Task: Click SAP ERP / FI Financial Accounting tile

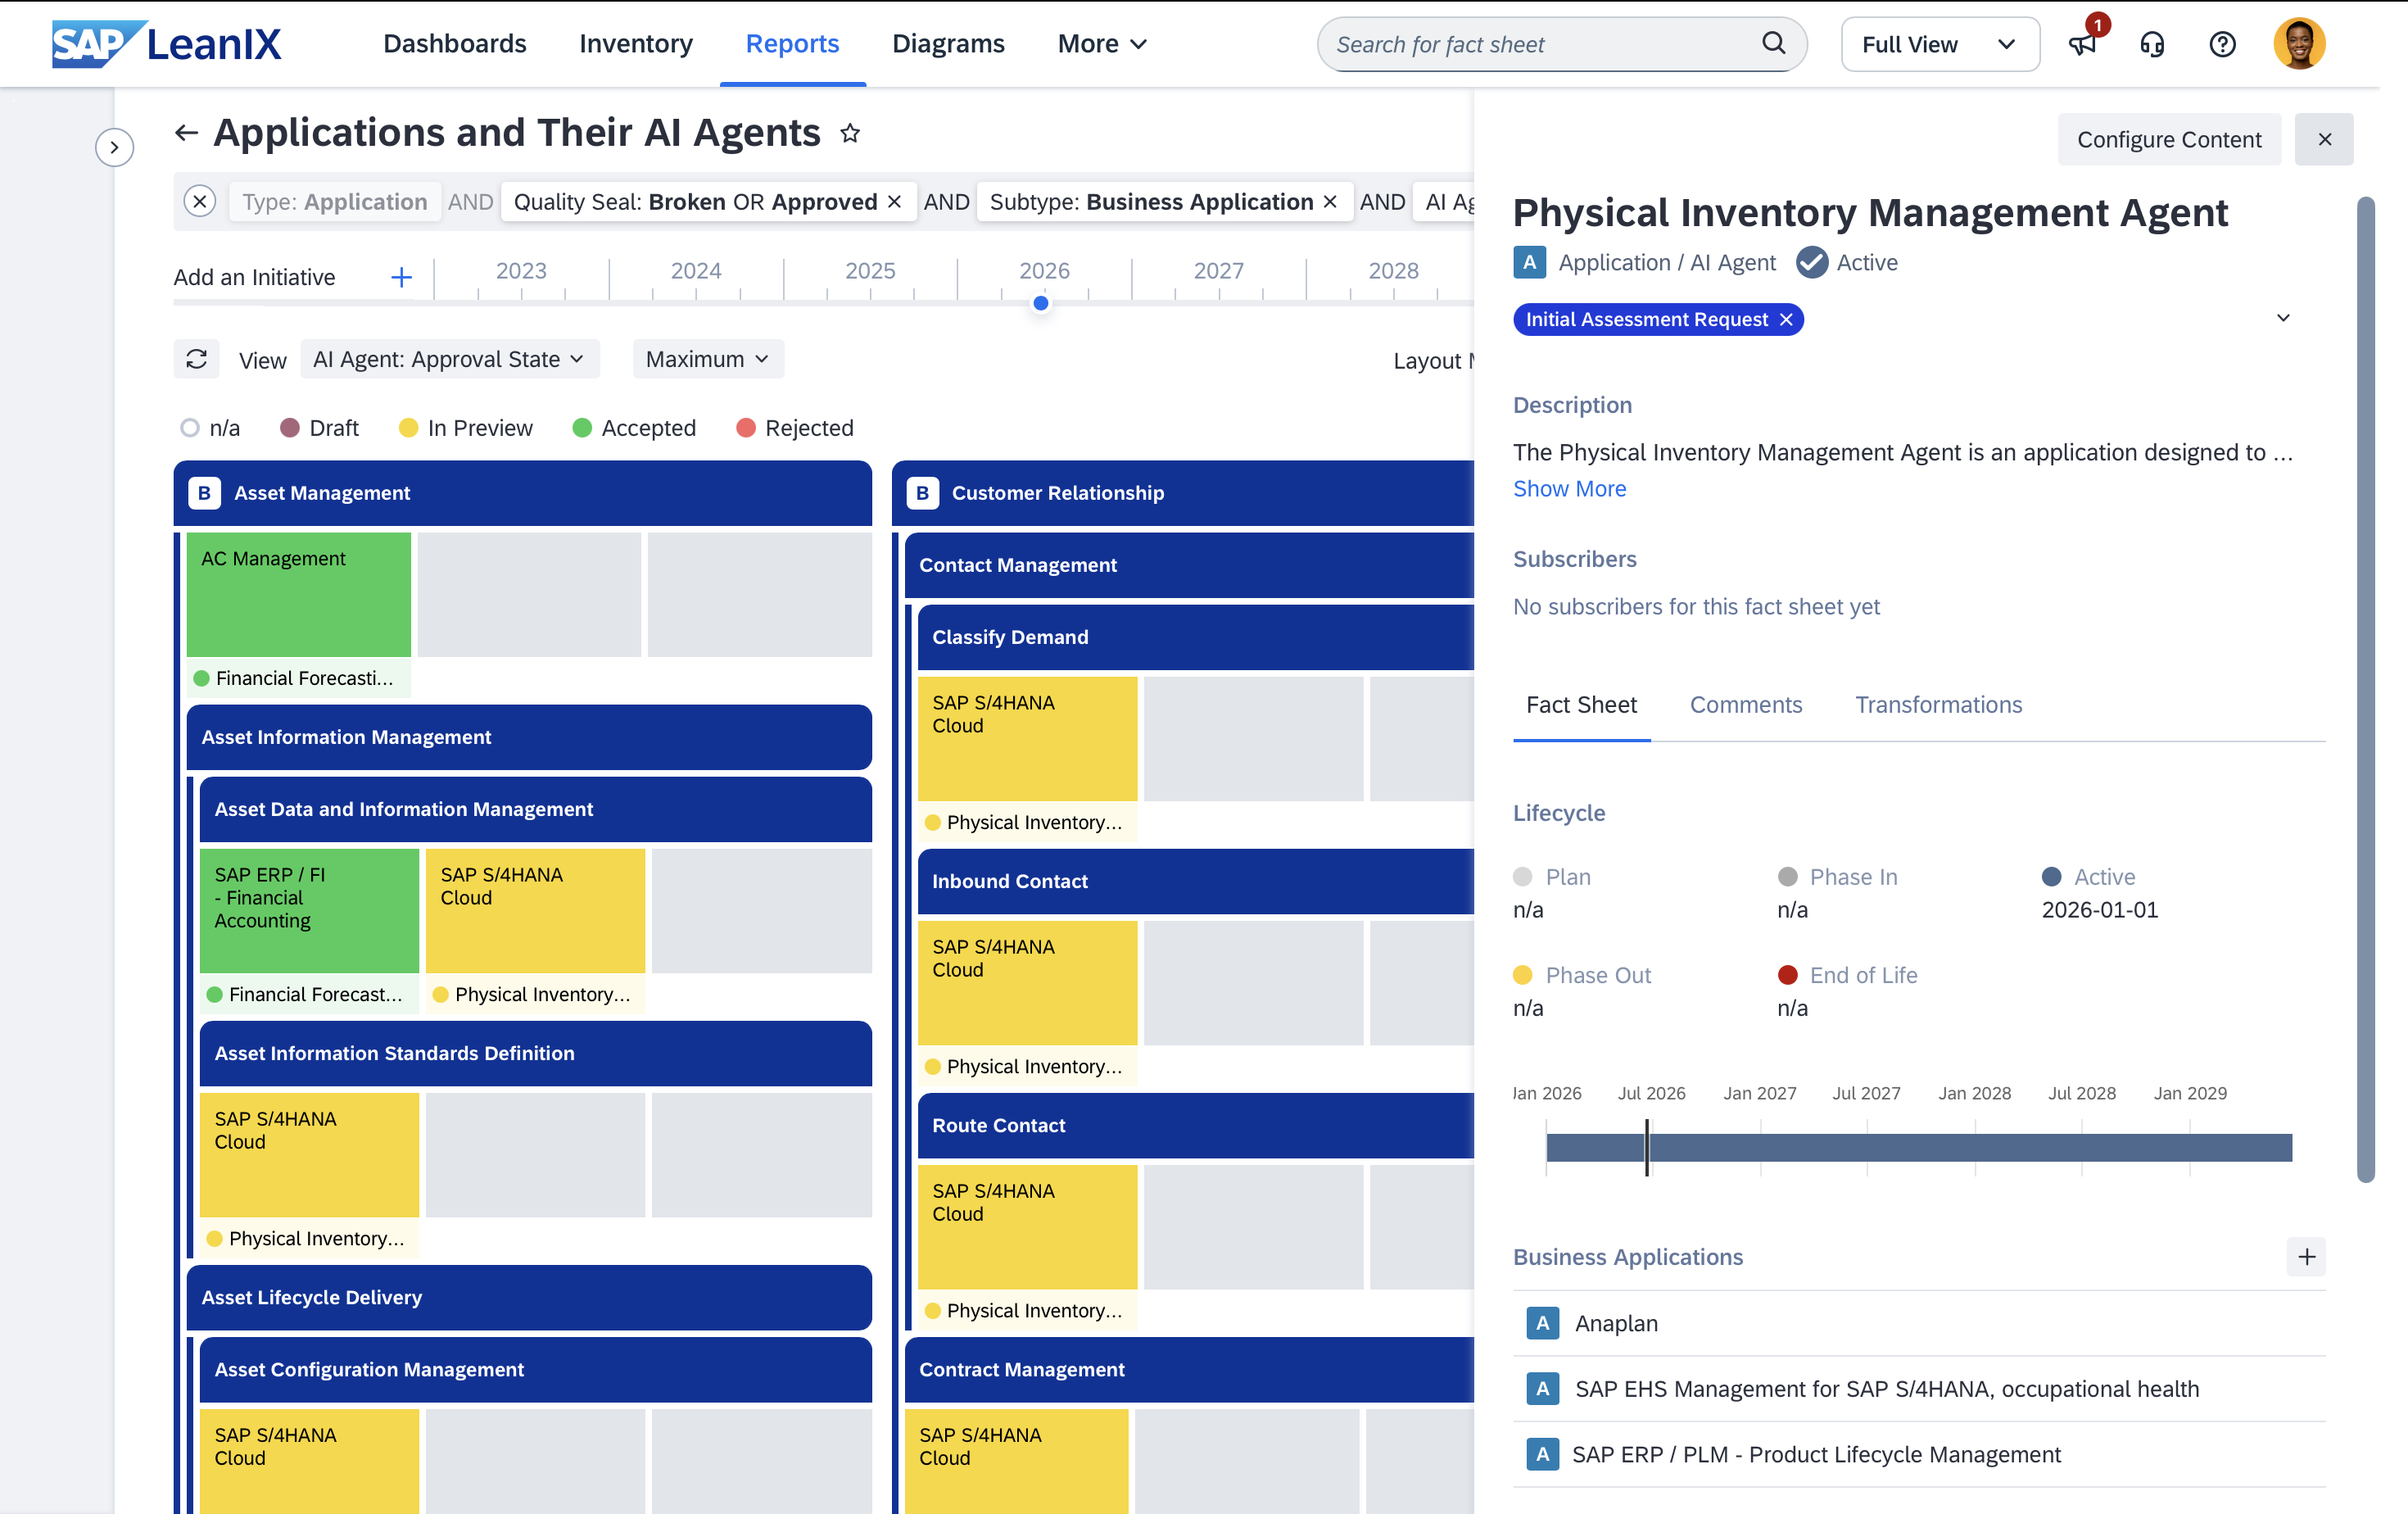Action: pos(309,910)
